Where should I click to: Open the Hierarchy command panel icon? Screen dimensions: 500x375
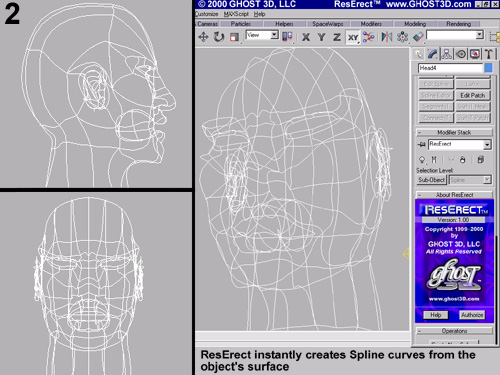coord(446,54)
